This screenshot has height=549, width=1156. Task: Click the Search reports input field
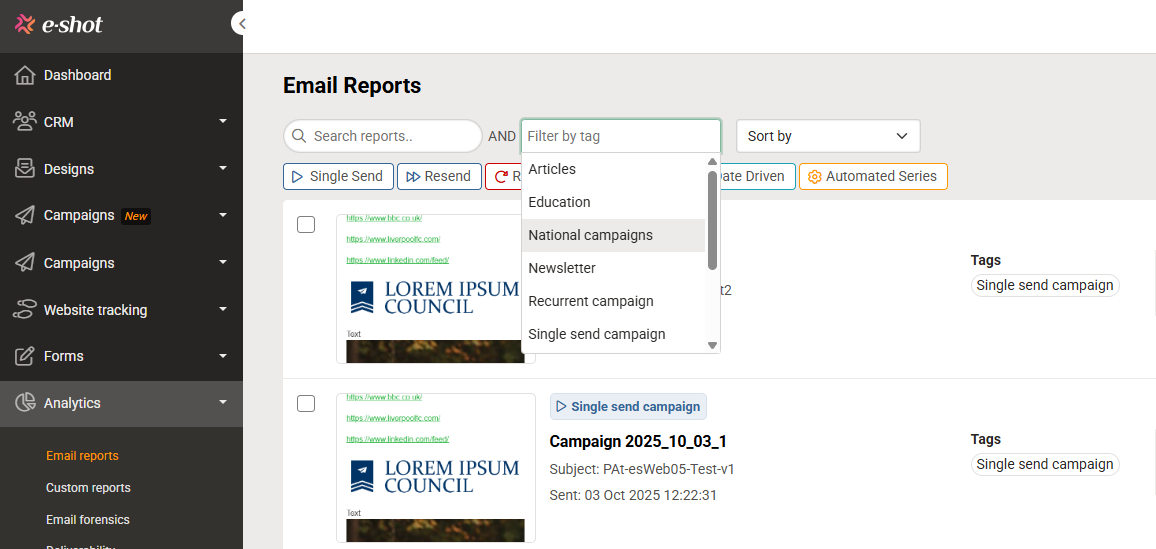pyautogui.click(x=383, y=136)
